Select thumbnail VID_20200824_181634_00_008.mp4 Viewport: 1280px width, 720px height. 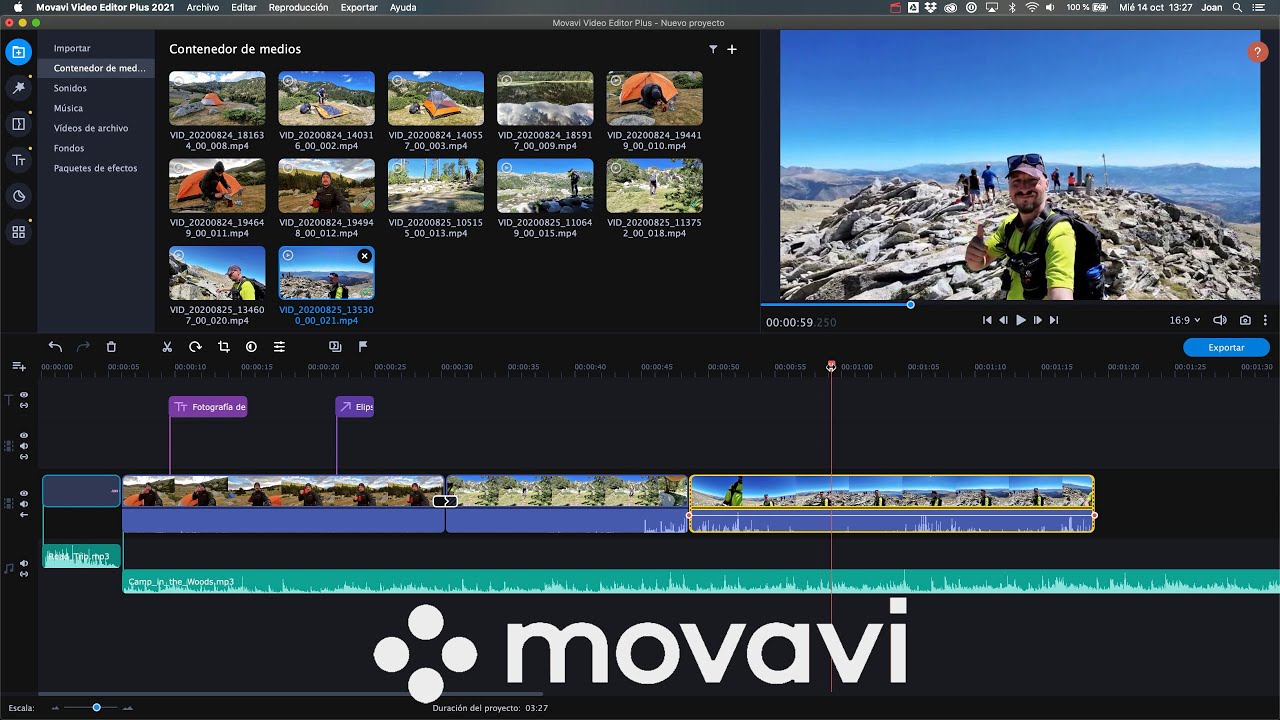tap(217, 98)
